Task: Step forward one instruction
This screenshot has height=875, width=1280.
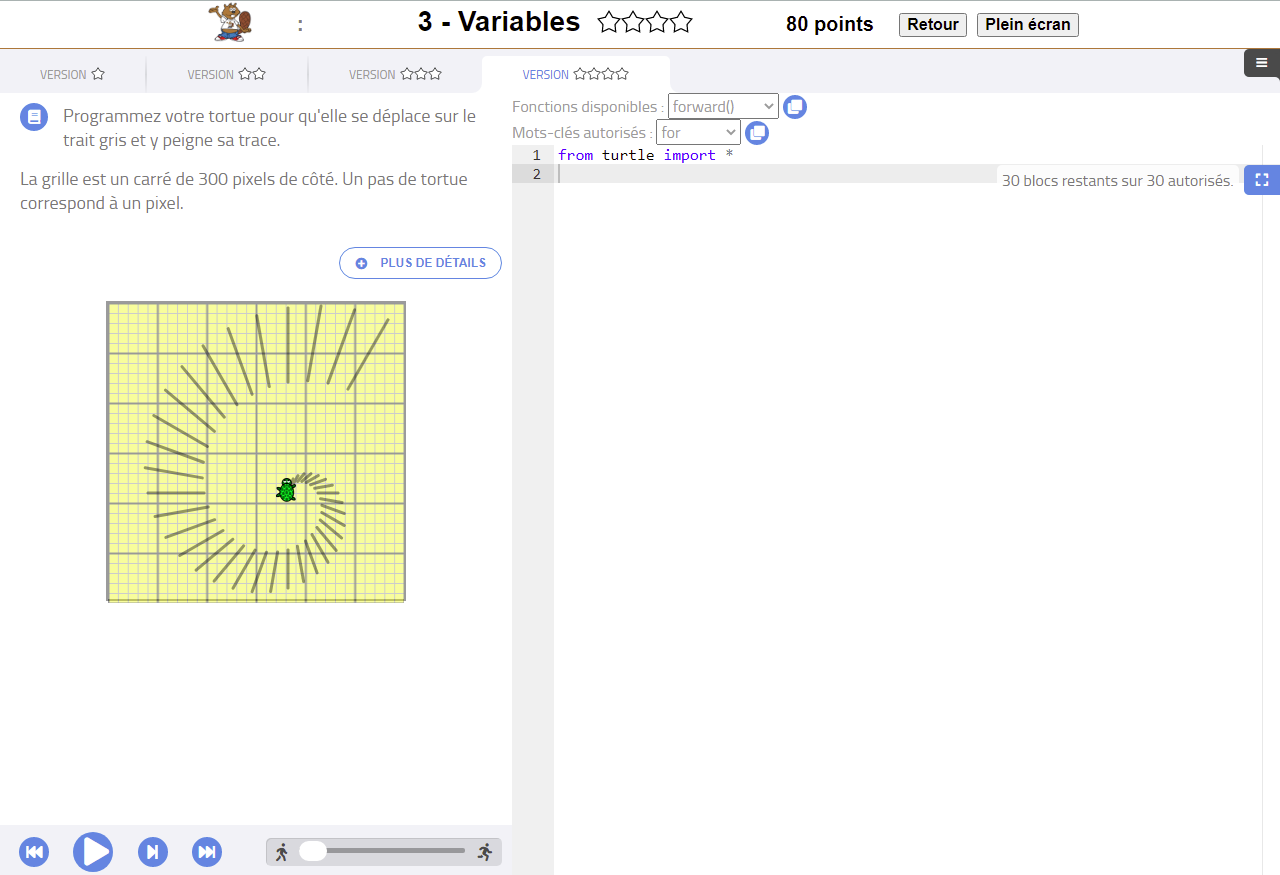Action: tap(152, 852)
